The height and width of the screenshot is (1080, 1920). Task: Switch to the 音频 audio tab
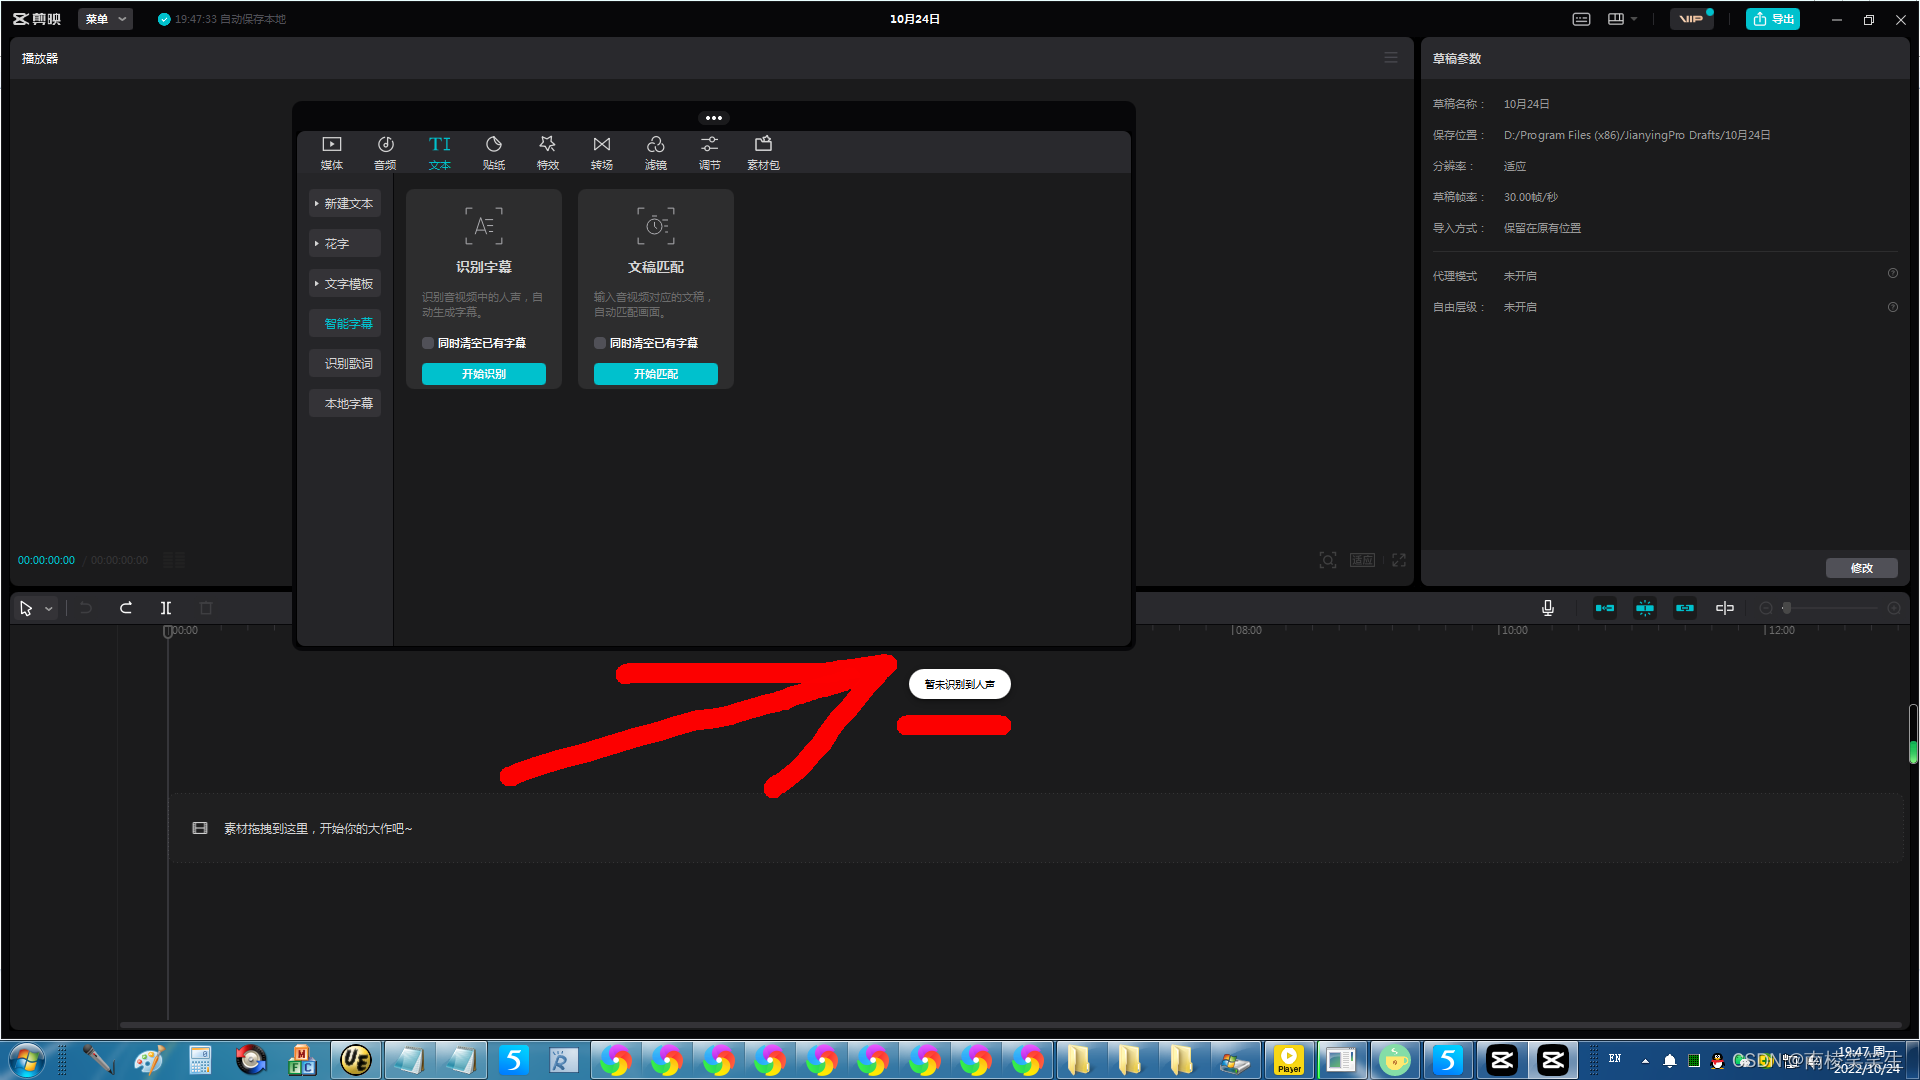coord(385,152)
